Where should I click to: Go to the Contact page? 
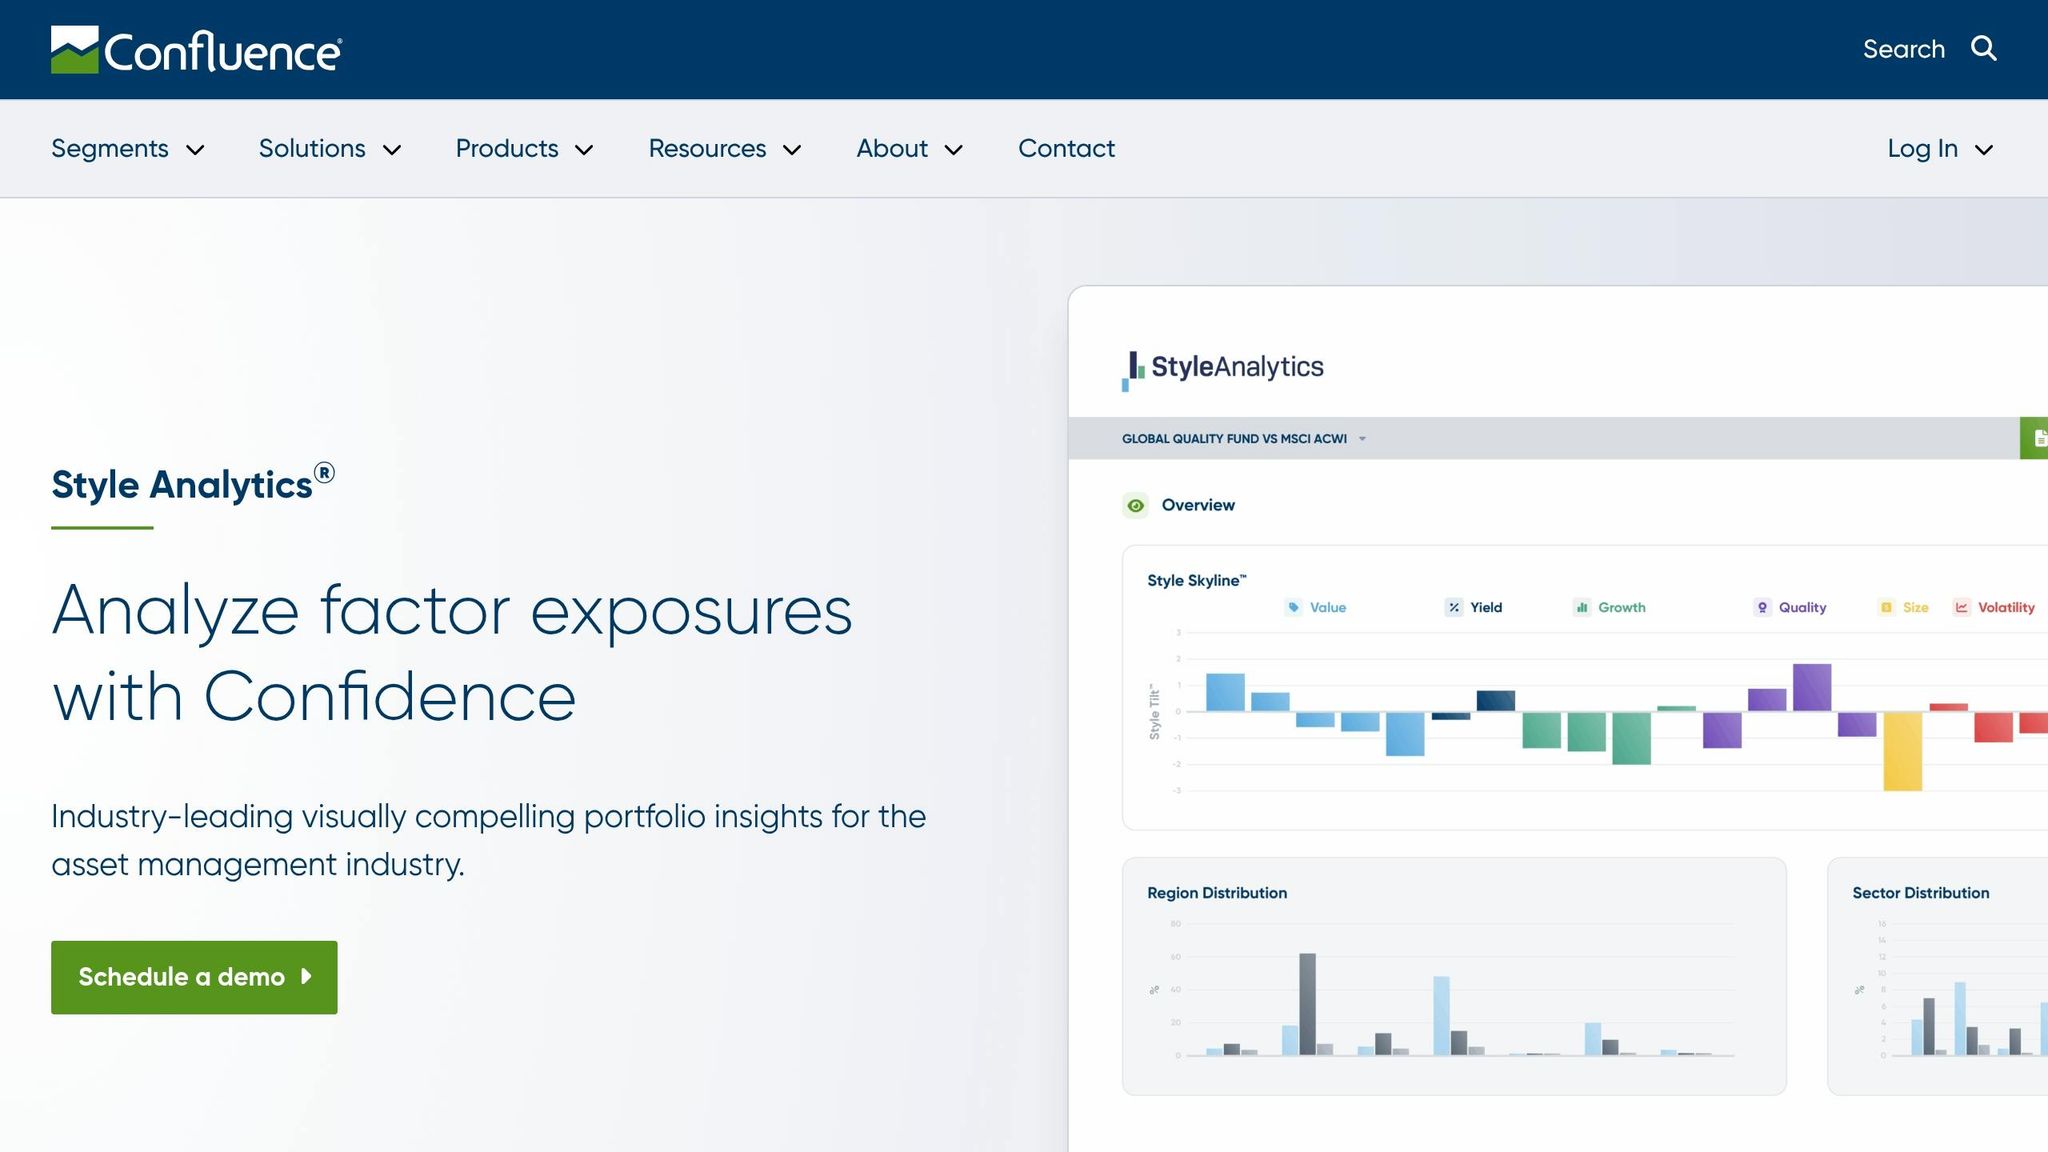pos(1066,148)
